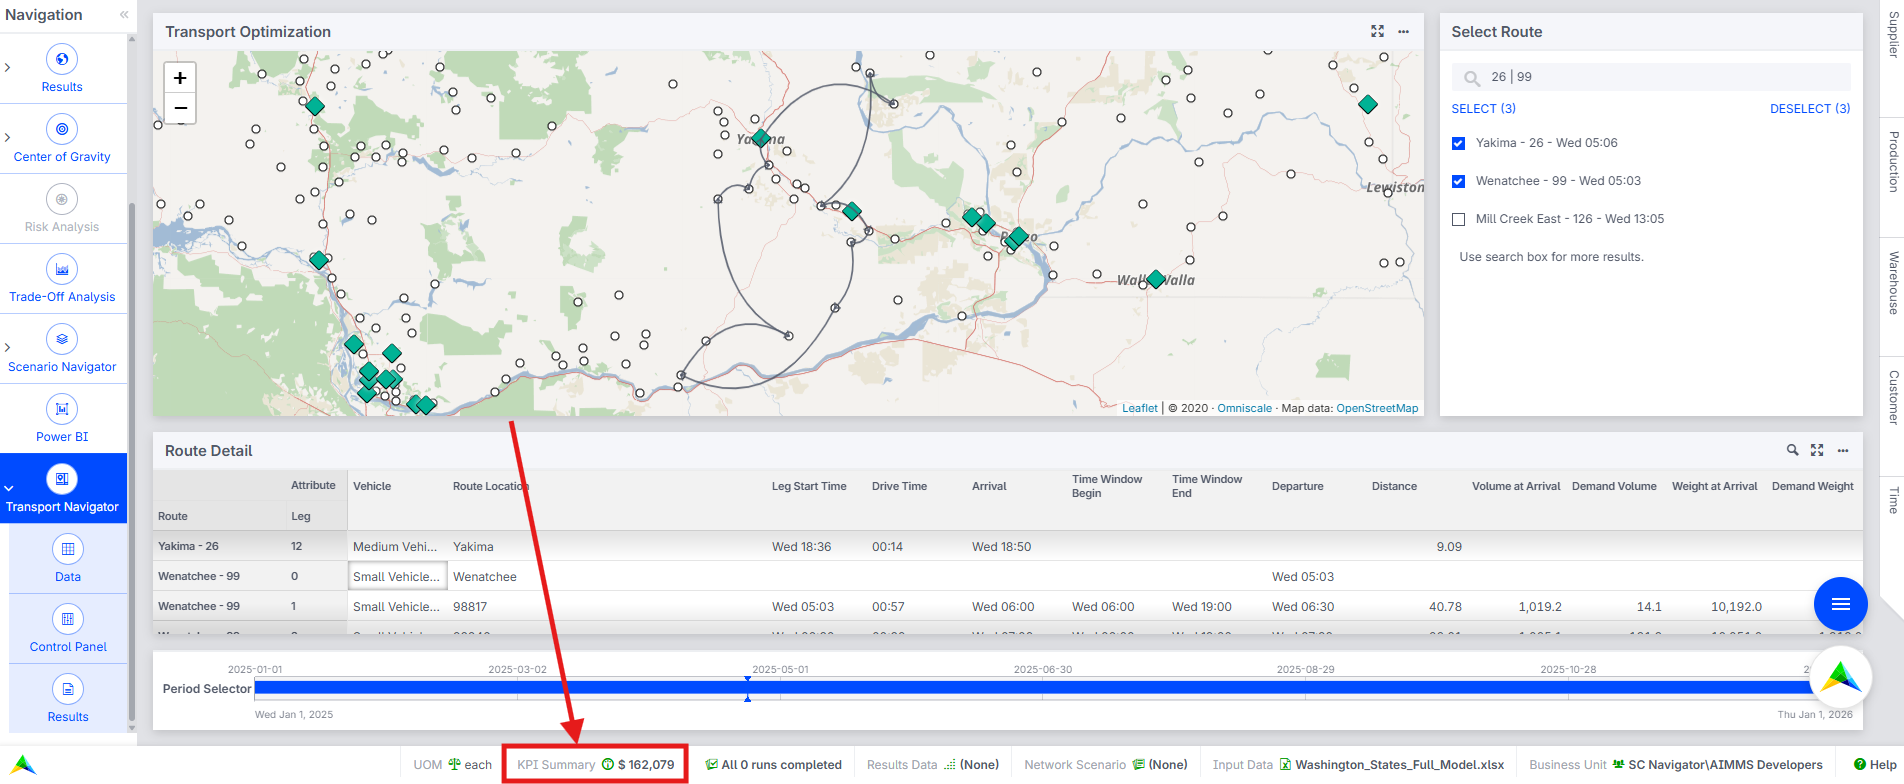Screen dimensions: 1904x784
Task: Maximize the Route Detail widget
Action: [x=1817, y=450]
